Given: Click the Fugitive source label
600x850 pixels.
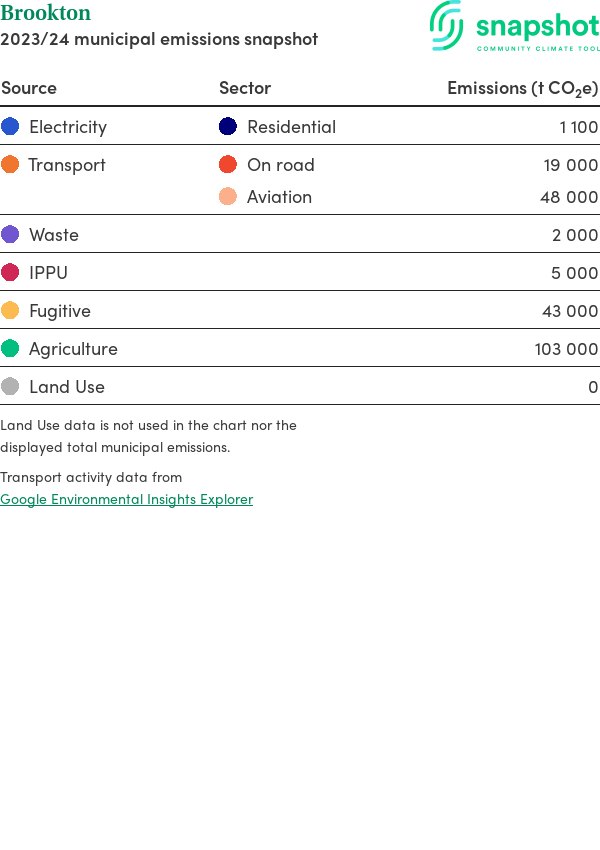Looking at the screenshot, I should [x=60, y=311].
